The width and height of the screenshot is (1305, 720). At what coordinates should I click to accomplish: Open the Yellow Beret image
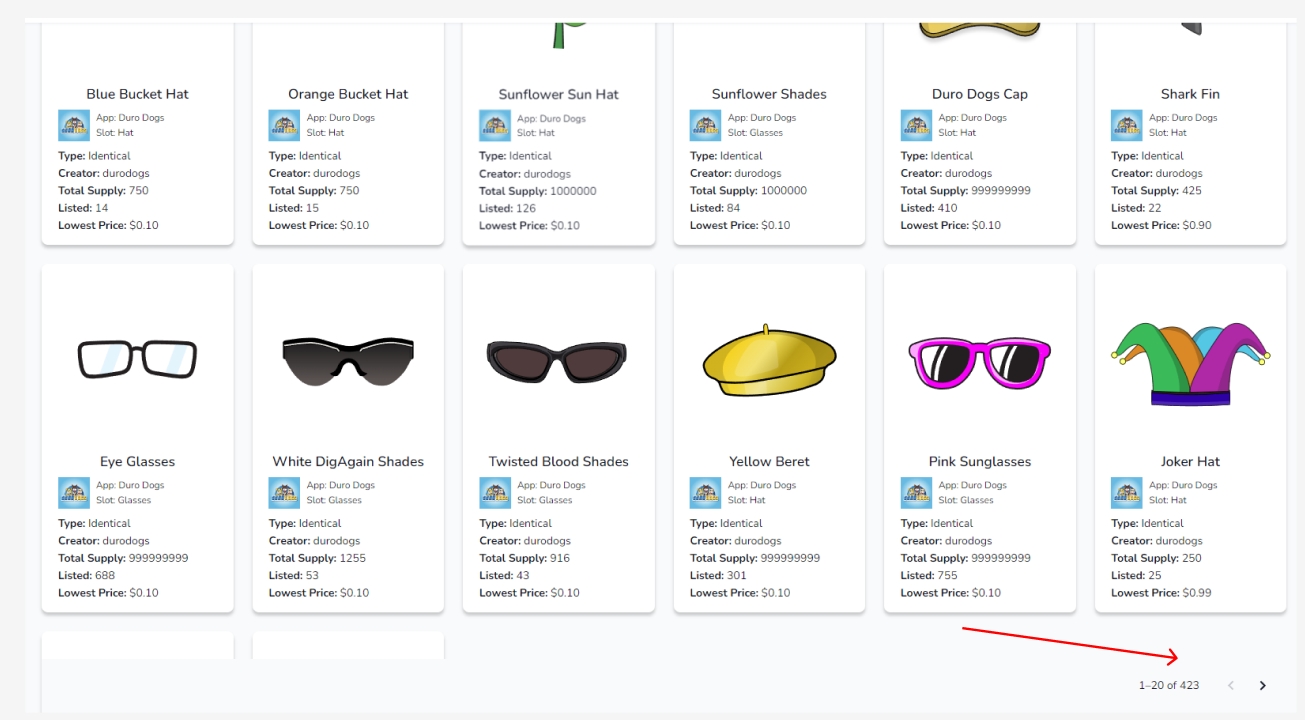coord(769,358)
